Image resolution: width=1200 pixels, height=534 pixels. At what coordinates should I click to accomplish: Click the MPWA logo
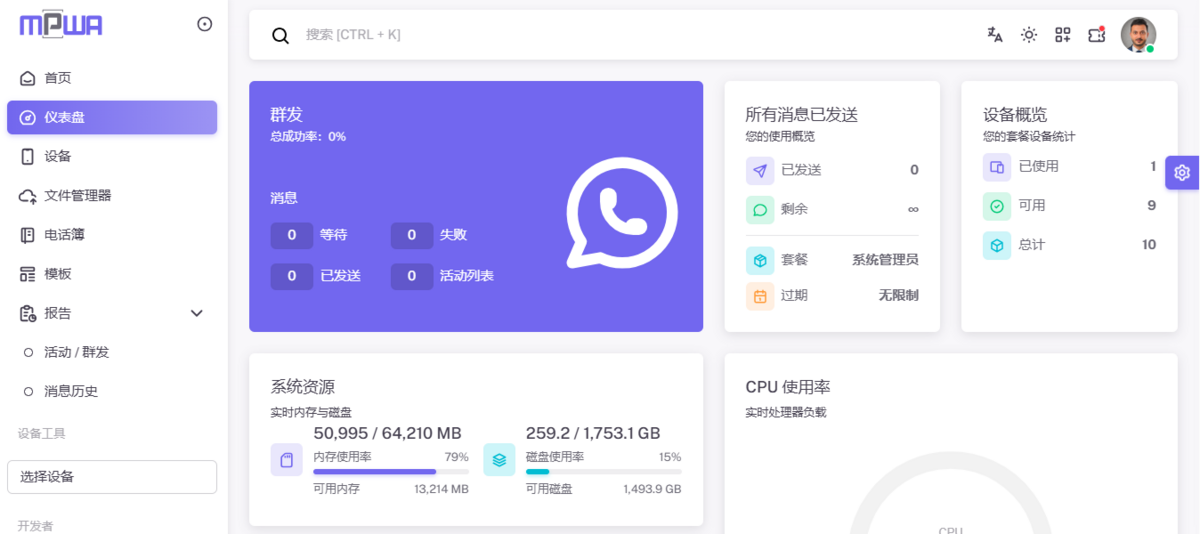pos(61,25)
